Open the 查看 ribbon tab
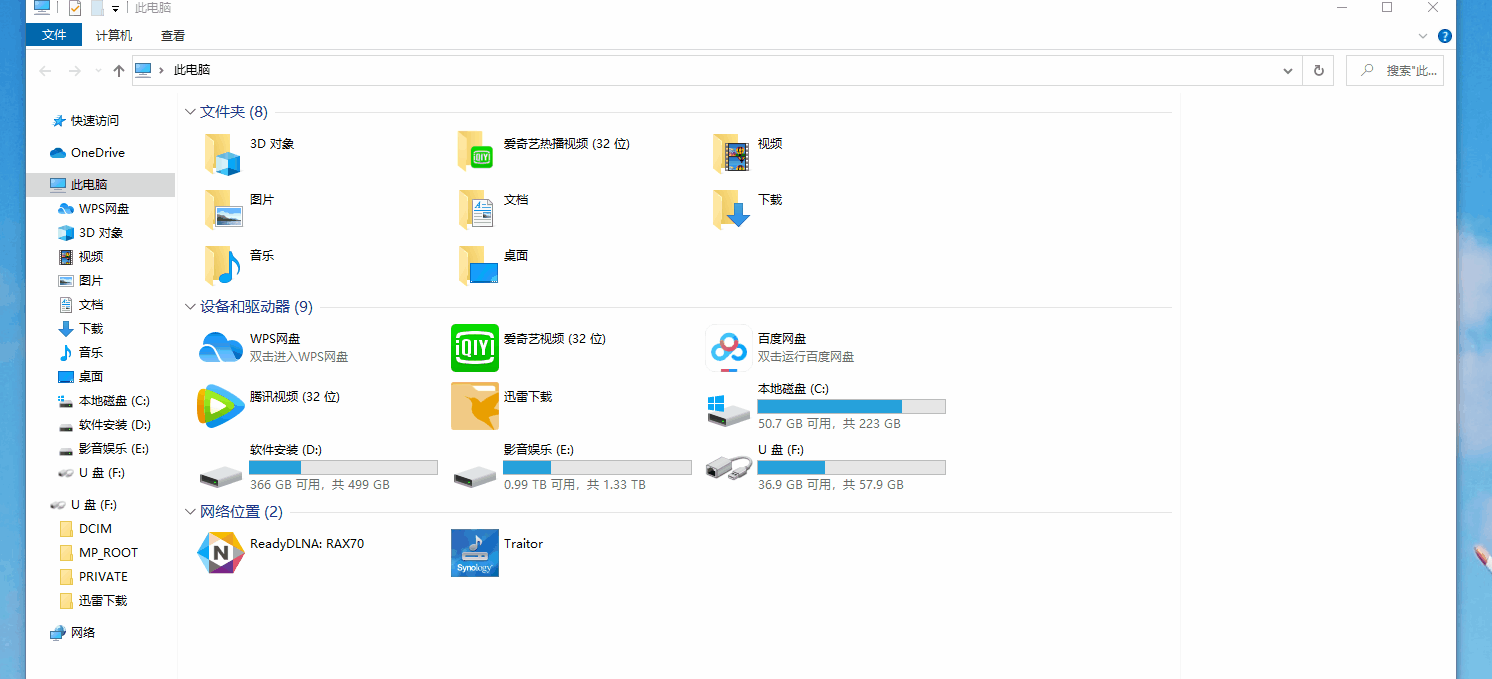Screen dimensions: 1492x679 pos(173,35)
